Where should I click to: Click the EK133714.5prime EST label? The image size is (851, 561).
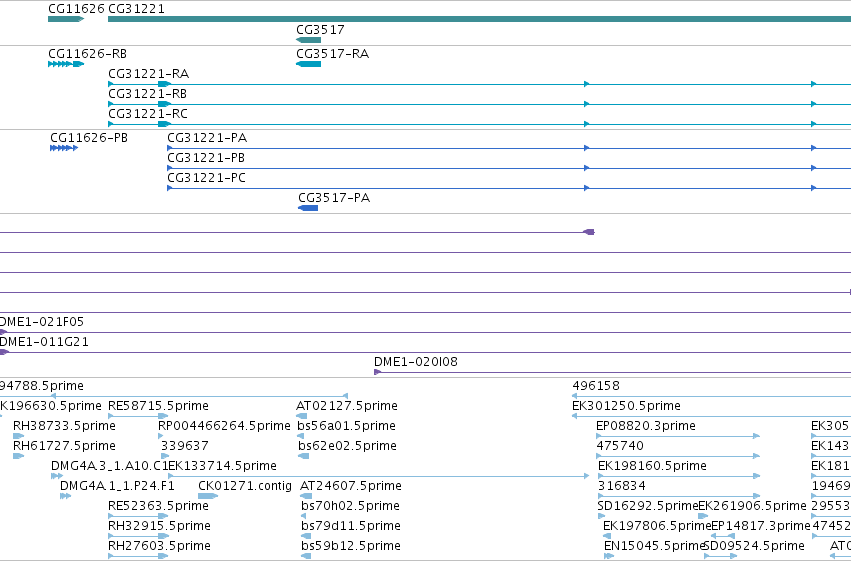click(223, 466)
